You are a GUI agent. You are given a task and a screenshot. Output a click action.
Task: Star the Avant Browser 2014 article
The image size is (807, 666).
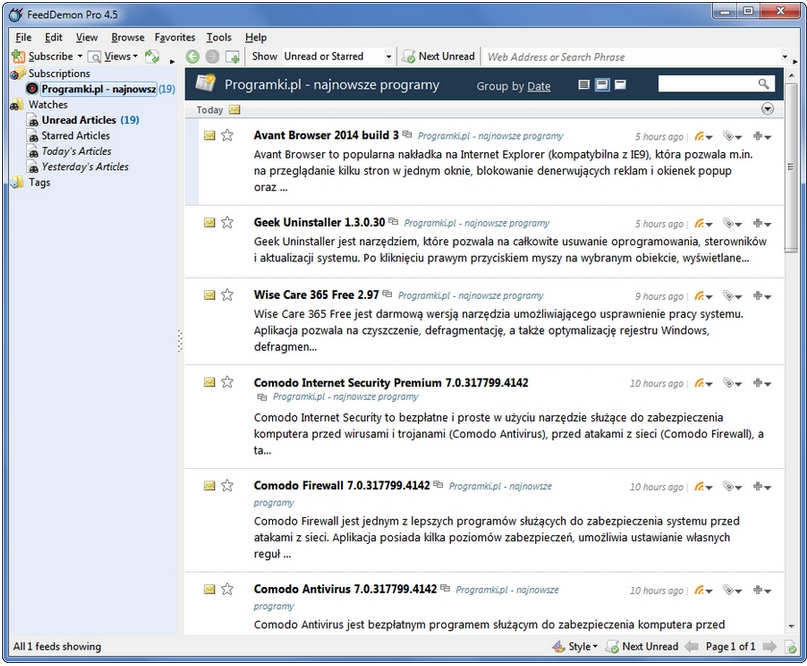(227, 135)
